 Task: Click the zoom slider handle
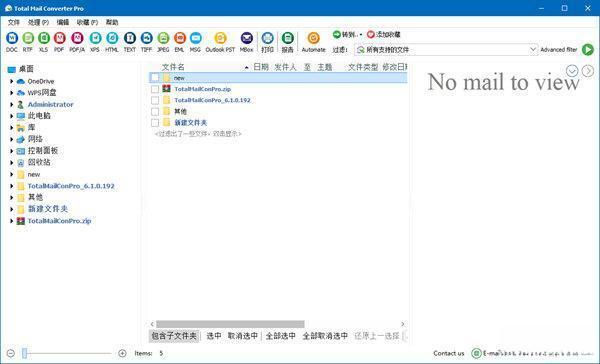click(24, 353)
